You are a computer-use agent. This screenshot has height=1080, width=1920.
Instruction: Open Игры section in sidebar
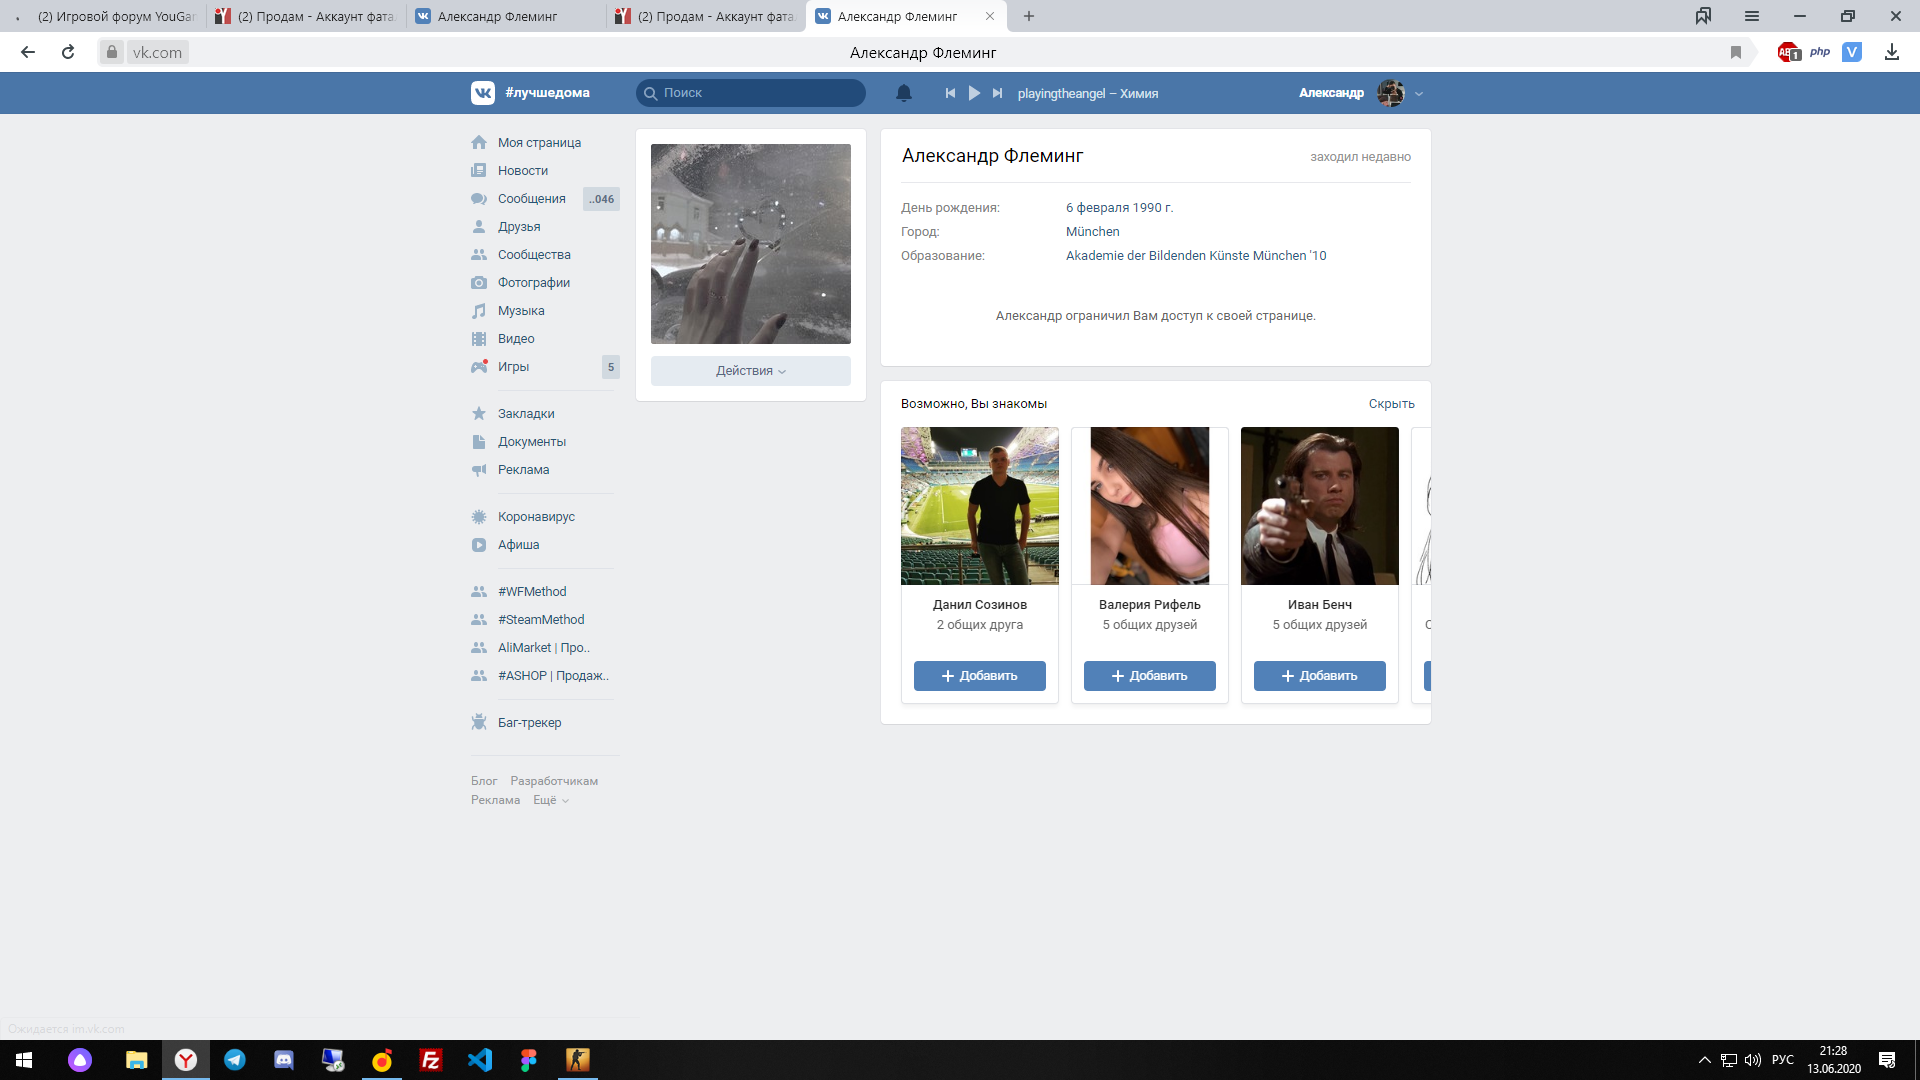tap(513, 367)
